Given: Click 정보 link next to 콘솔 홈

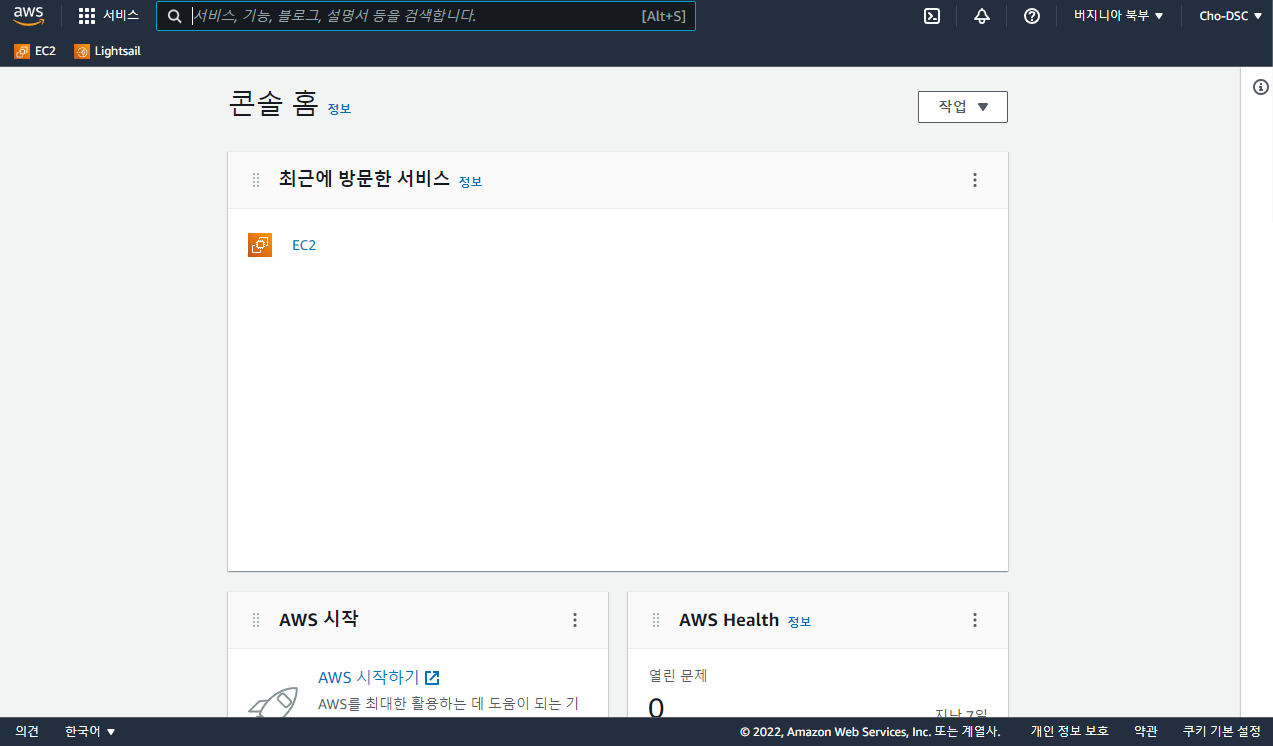Looking at the screenshot, I should (x=339, y=108).
